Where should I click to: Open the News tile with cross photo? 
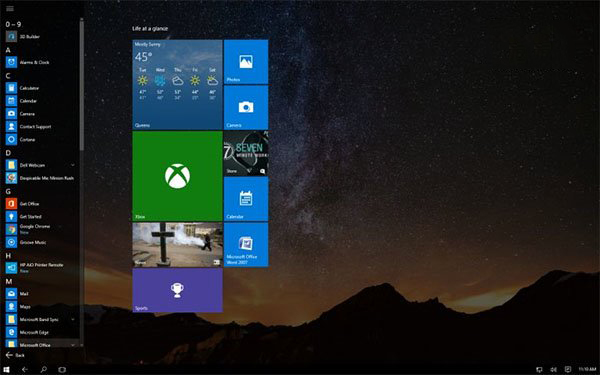(177, 245)
